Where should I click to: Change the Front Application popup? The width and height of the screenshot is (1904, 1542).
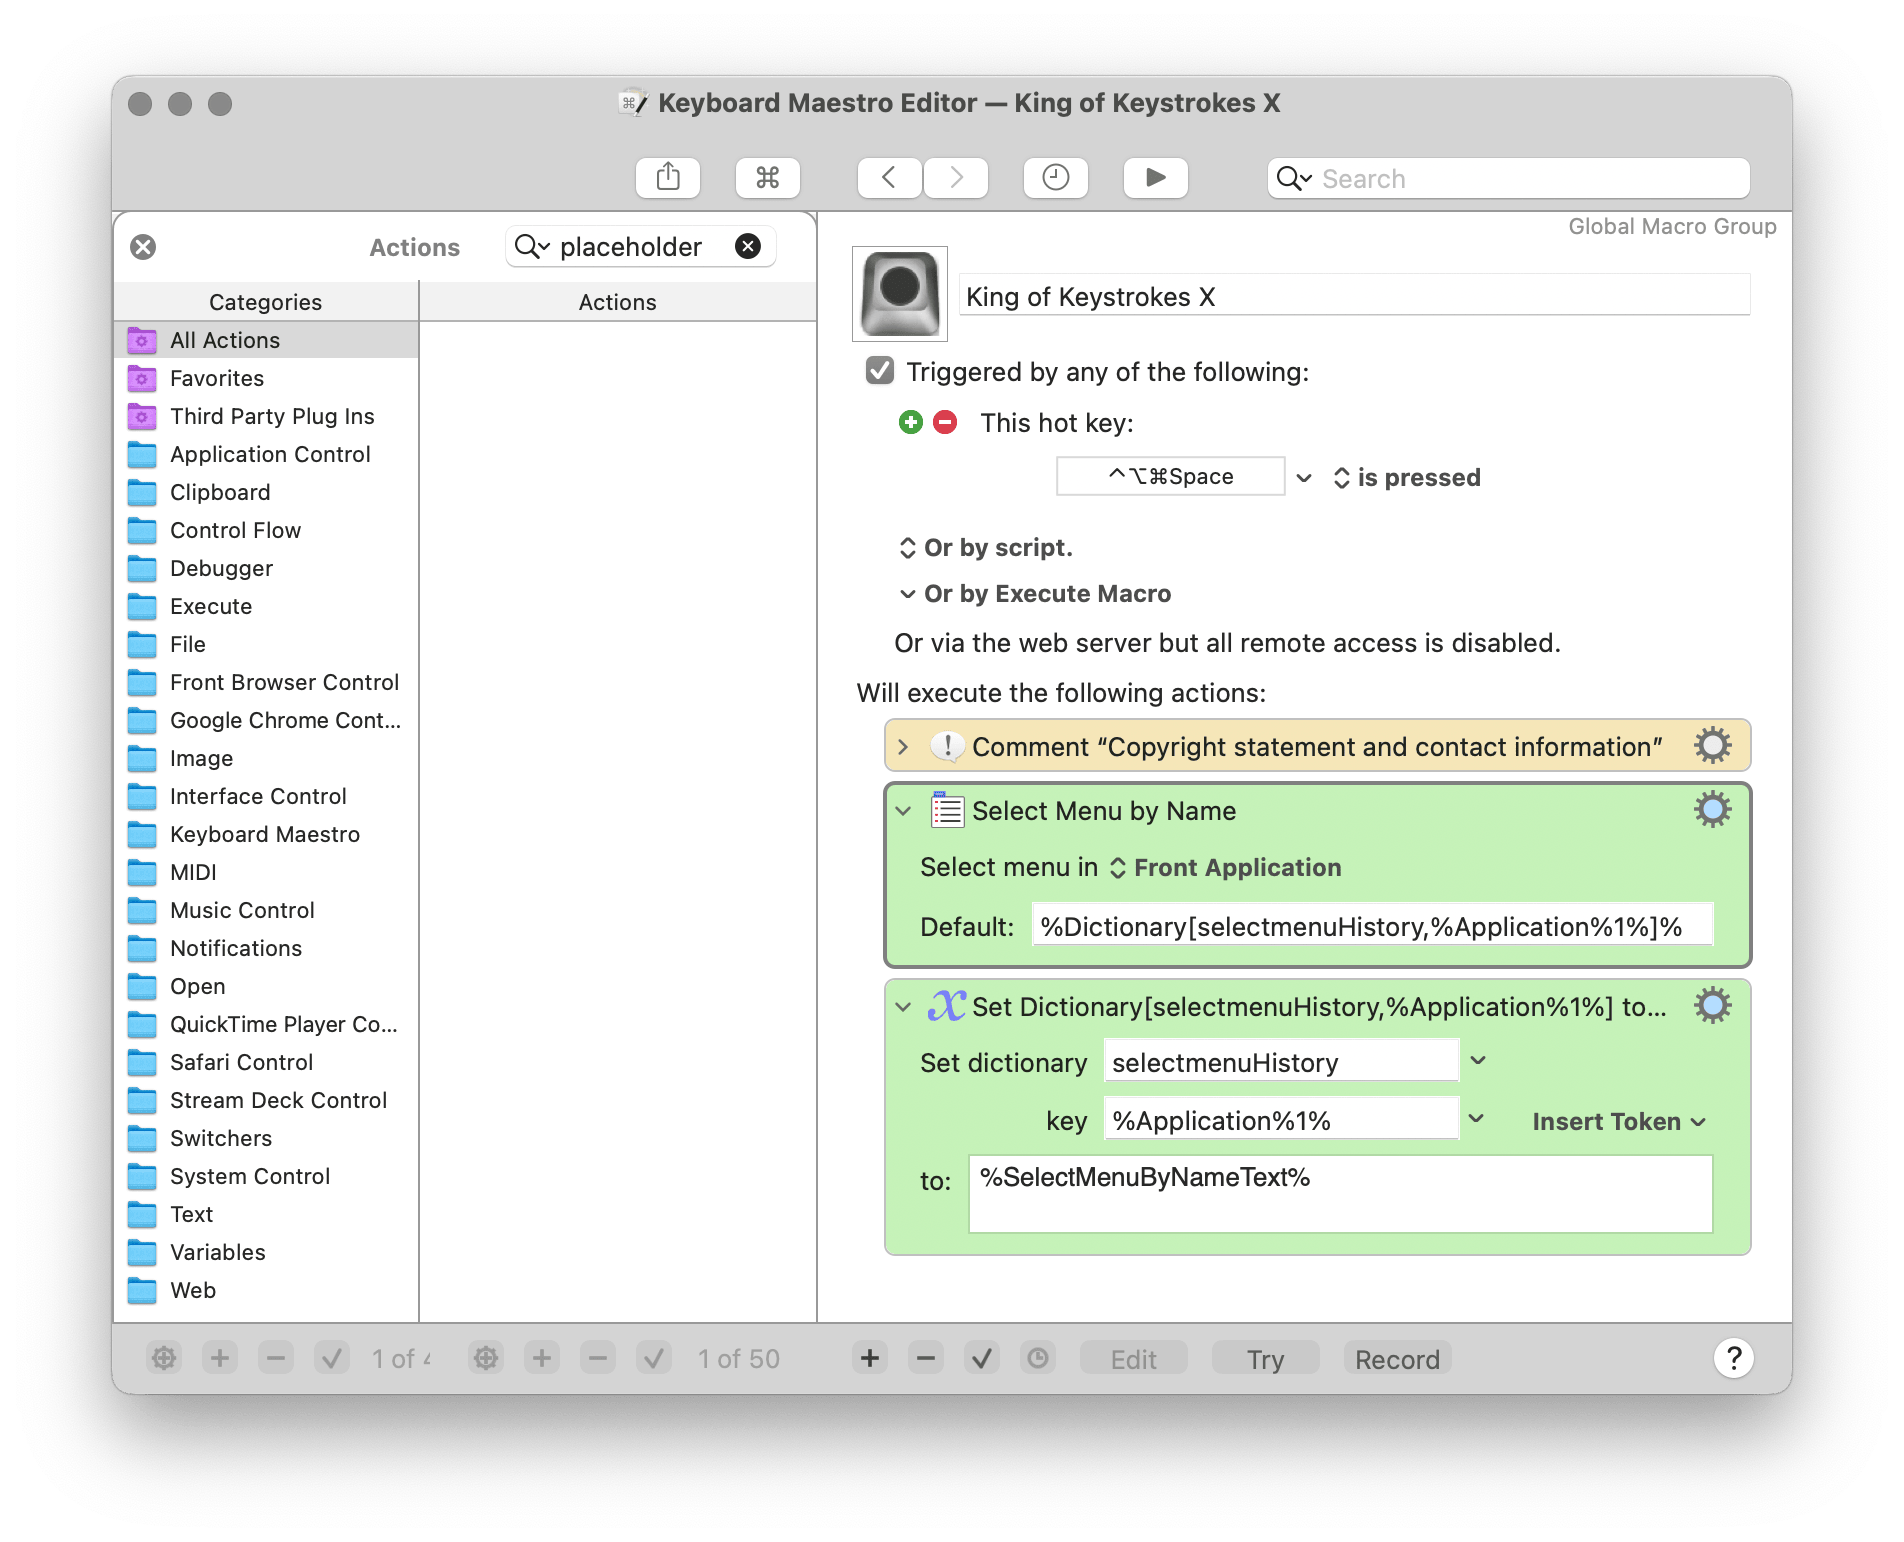tap(1226, 867)
